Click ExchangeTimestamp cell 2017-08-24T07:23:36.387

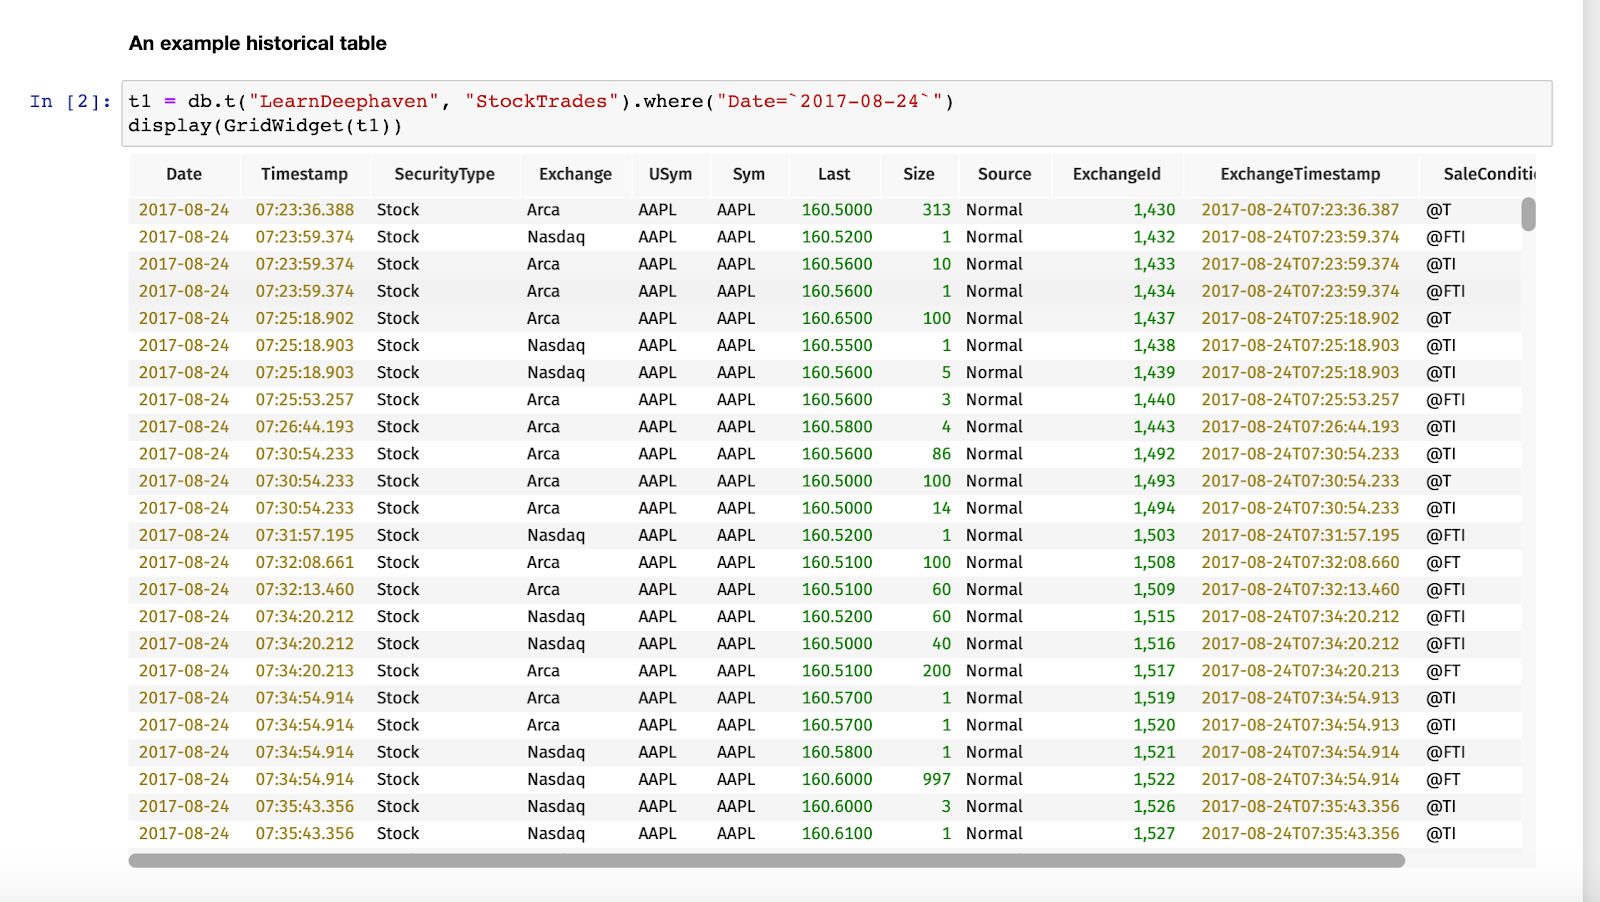(x=1300, y=210)
